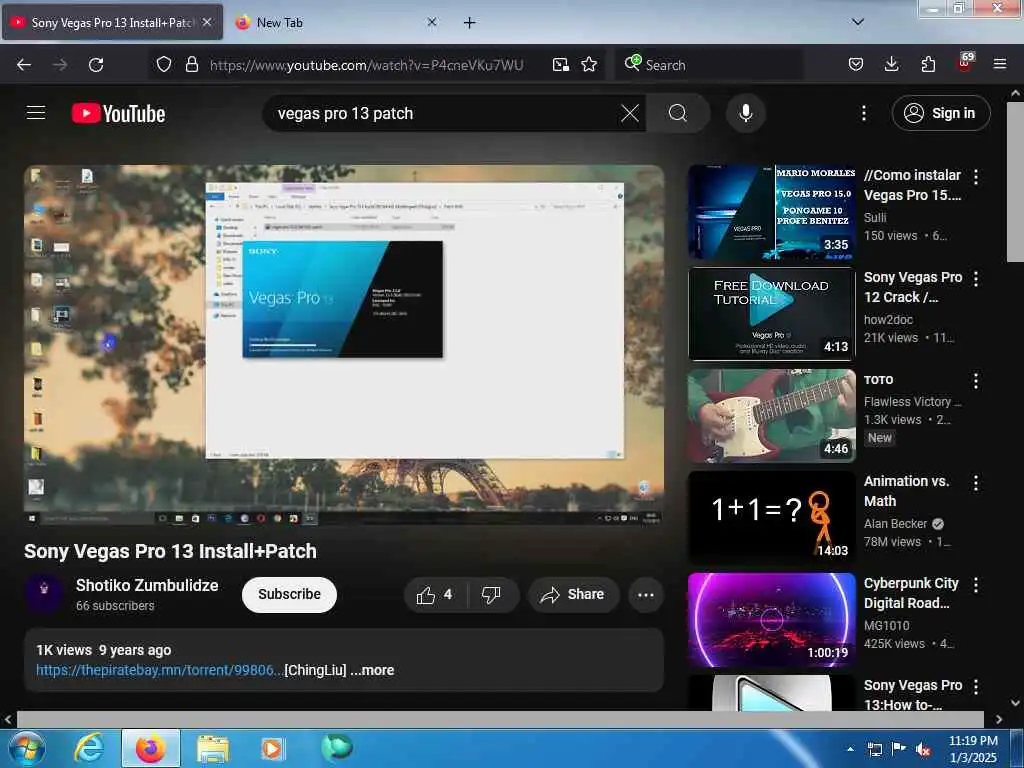This screenshot has height=768, width=1024.
Task: Open options menu for Animation vs. Math
Action: point(976,483)
